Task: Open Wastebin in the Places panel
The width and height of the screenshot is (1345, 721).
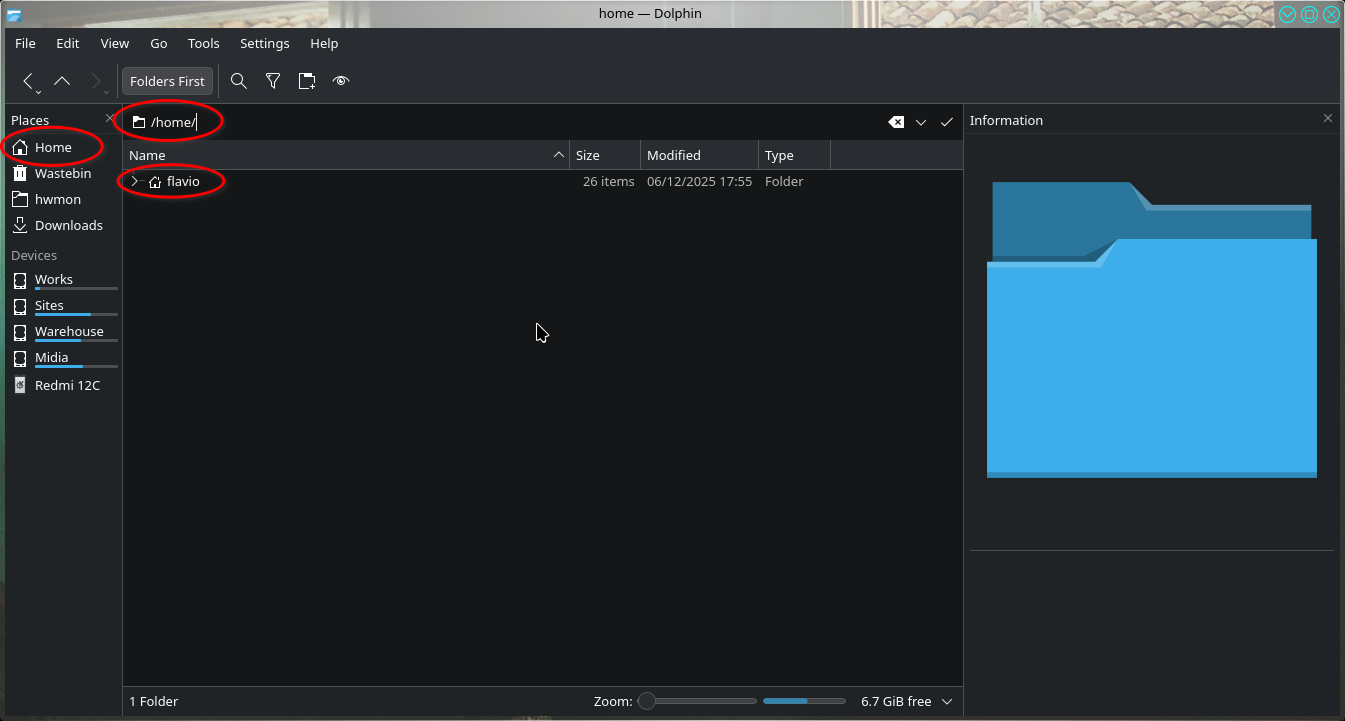Action: point(62,173)
